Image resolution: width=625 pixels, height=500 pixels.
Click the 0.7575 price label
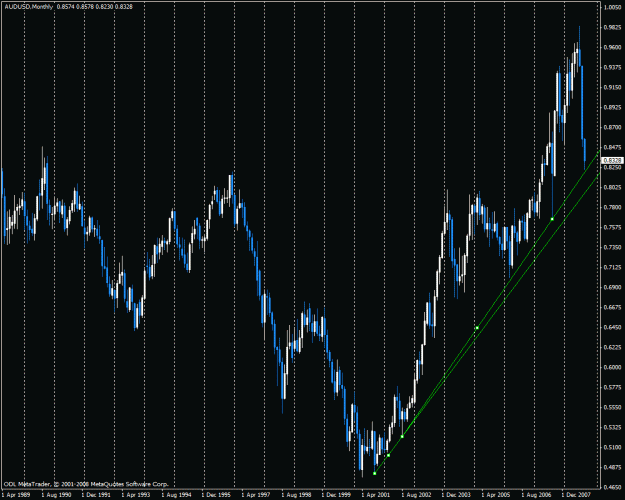coord(613,227)
